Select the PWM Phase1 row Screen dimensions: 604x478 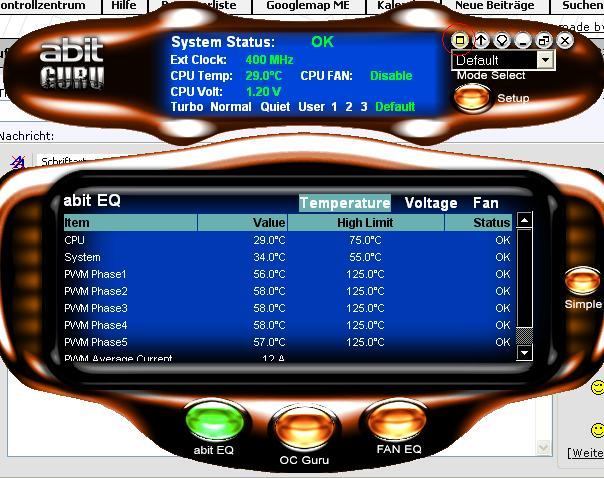point(288,274)
